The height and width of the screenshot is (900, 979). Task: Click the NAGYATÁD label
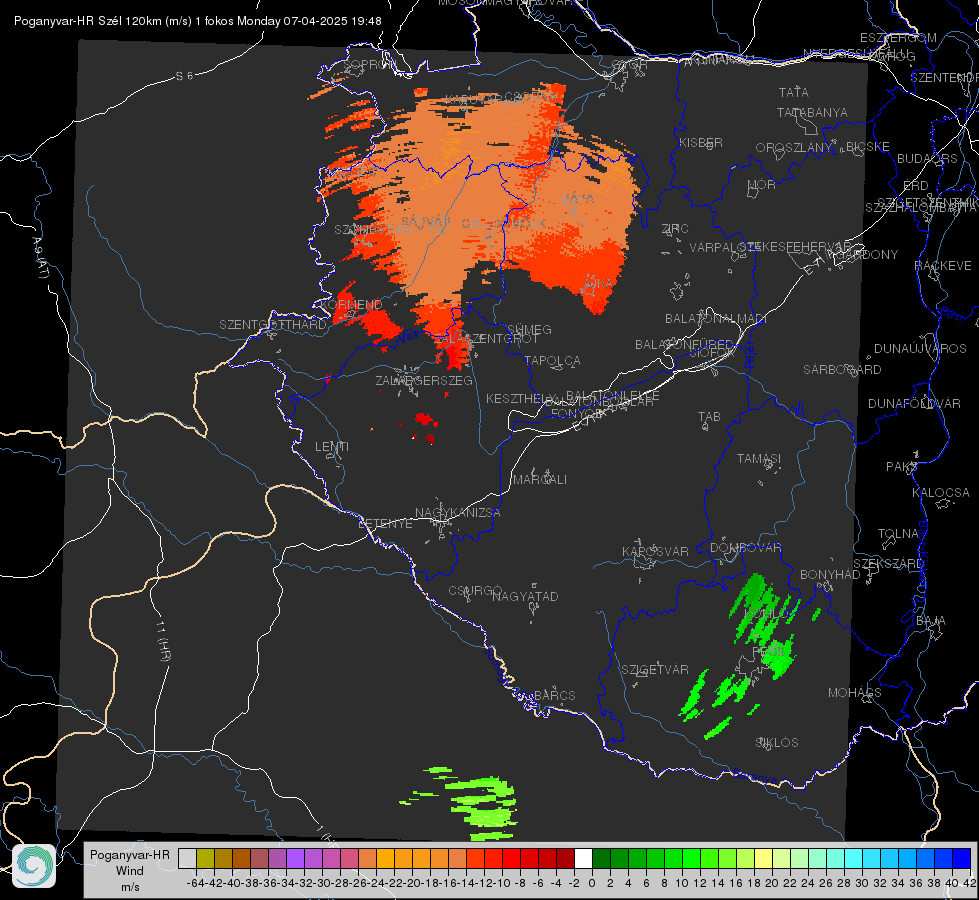[525, 596]
